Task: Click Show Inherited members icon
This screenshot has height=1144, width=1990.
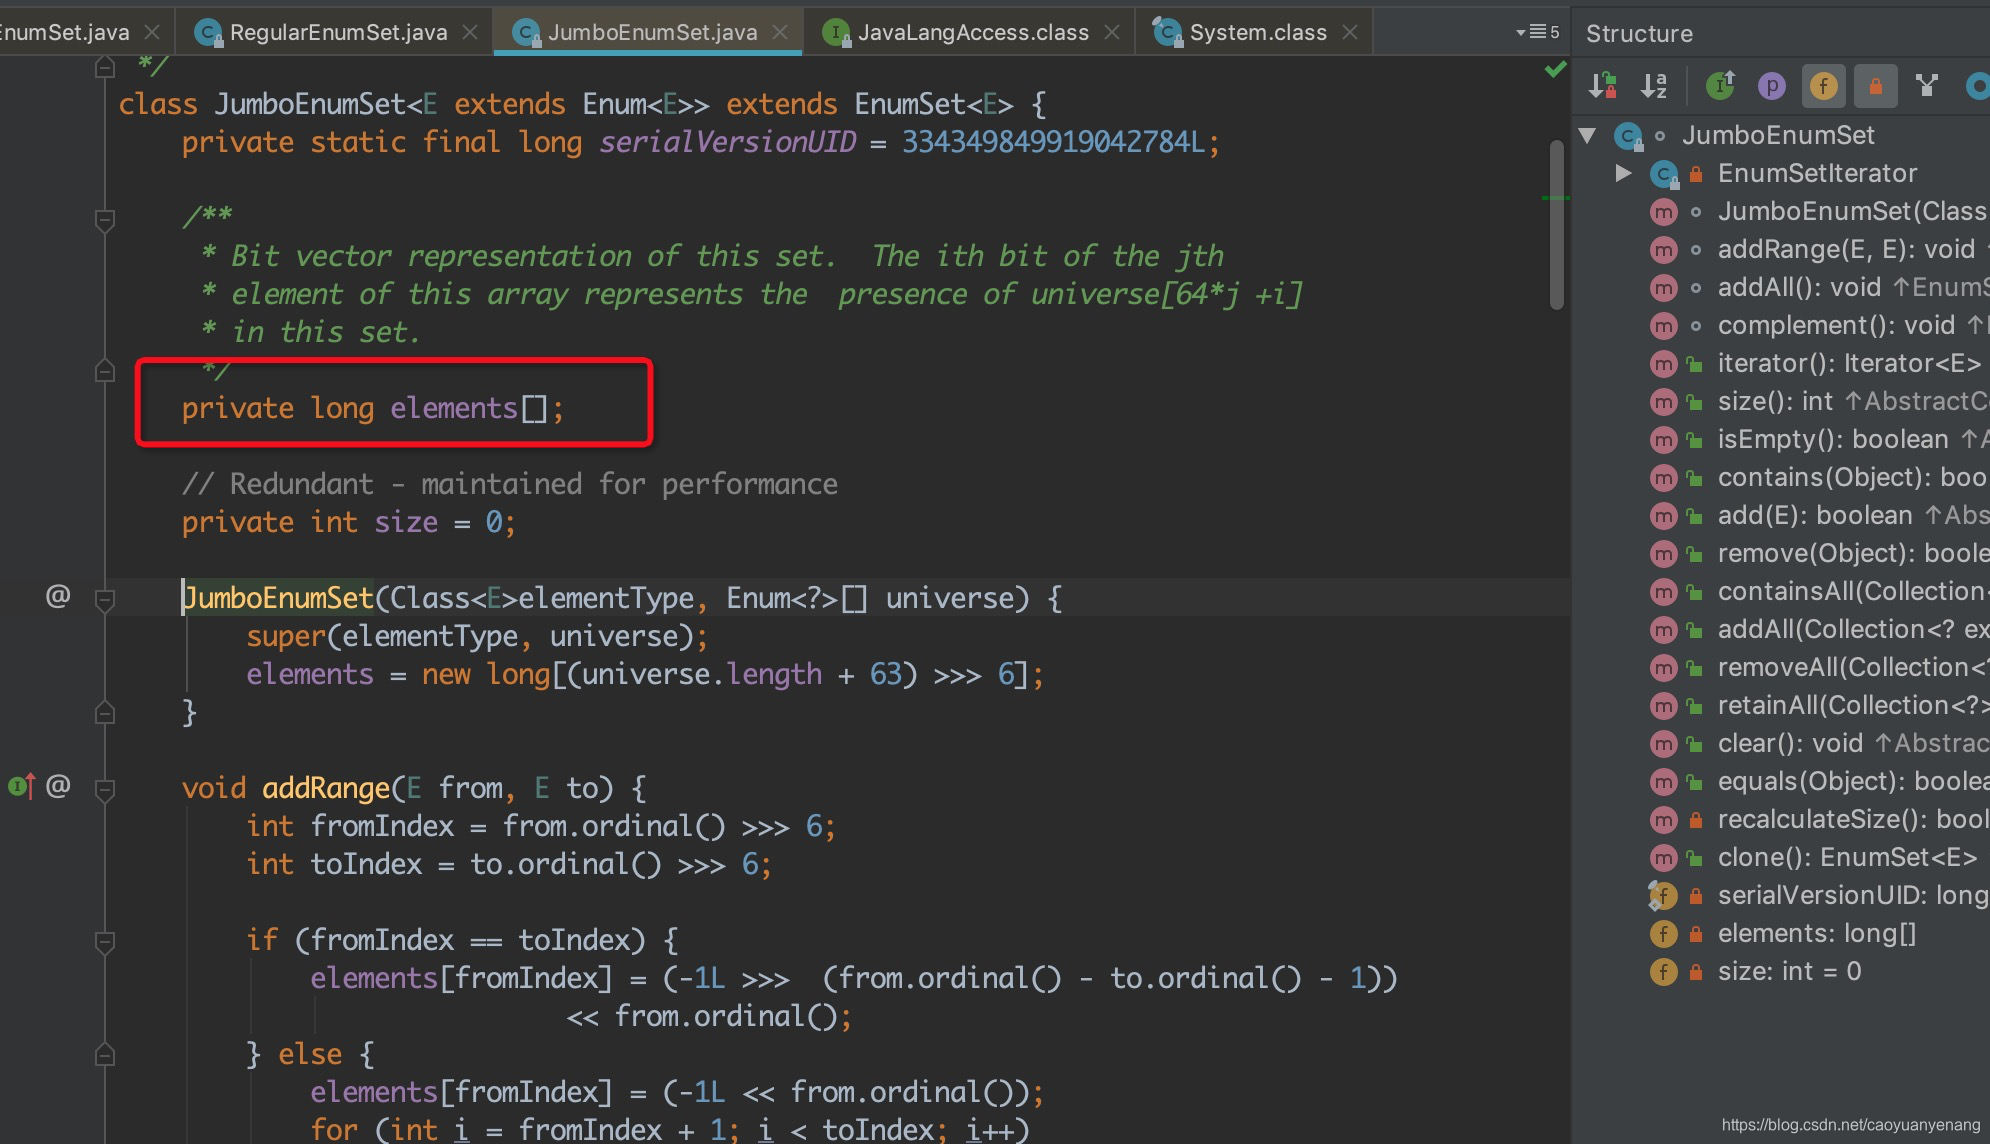Action: (1720, 86)
